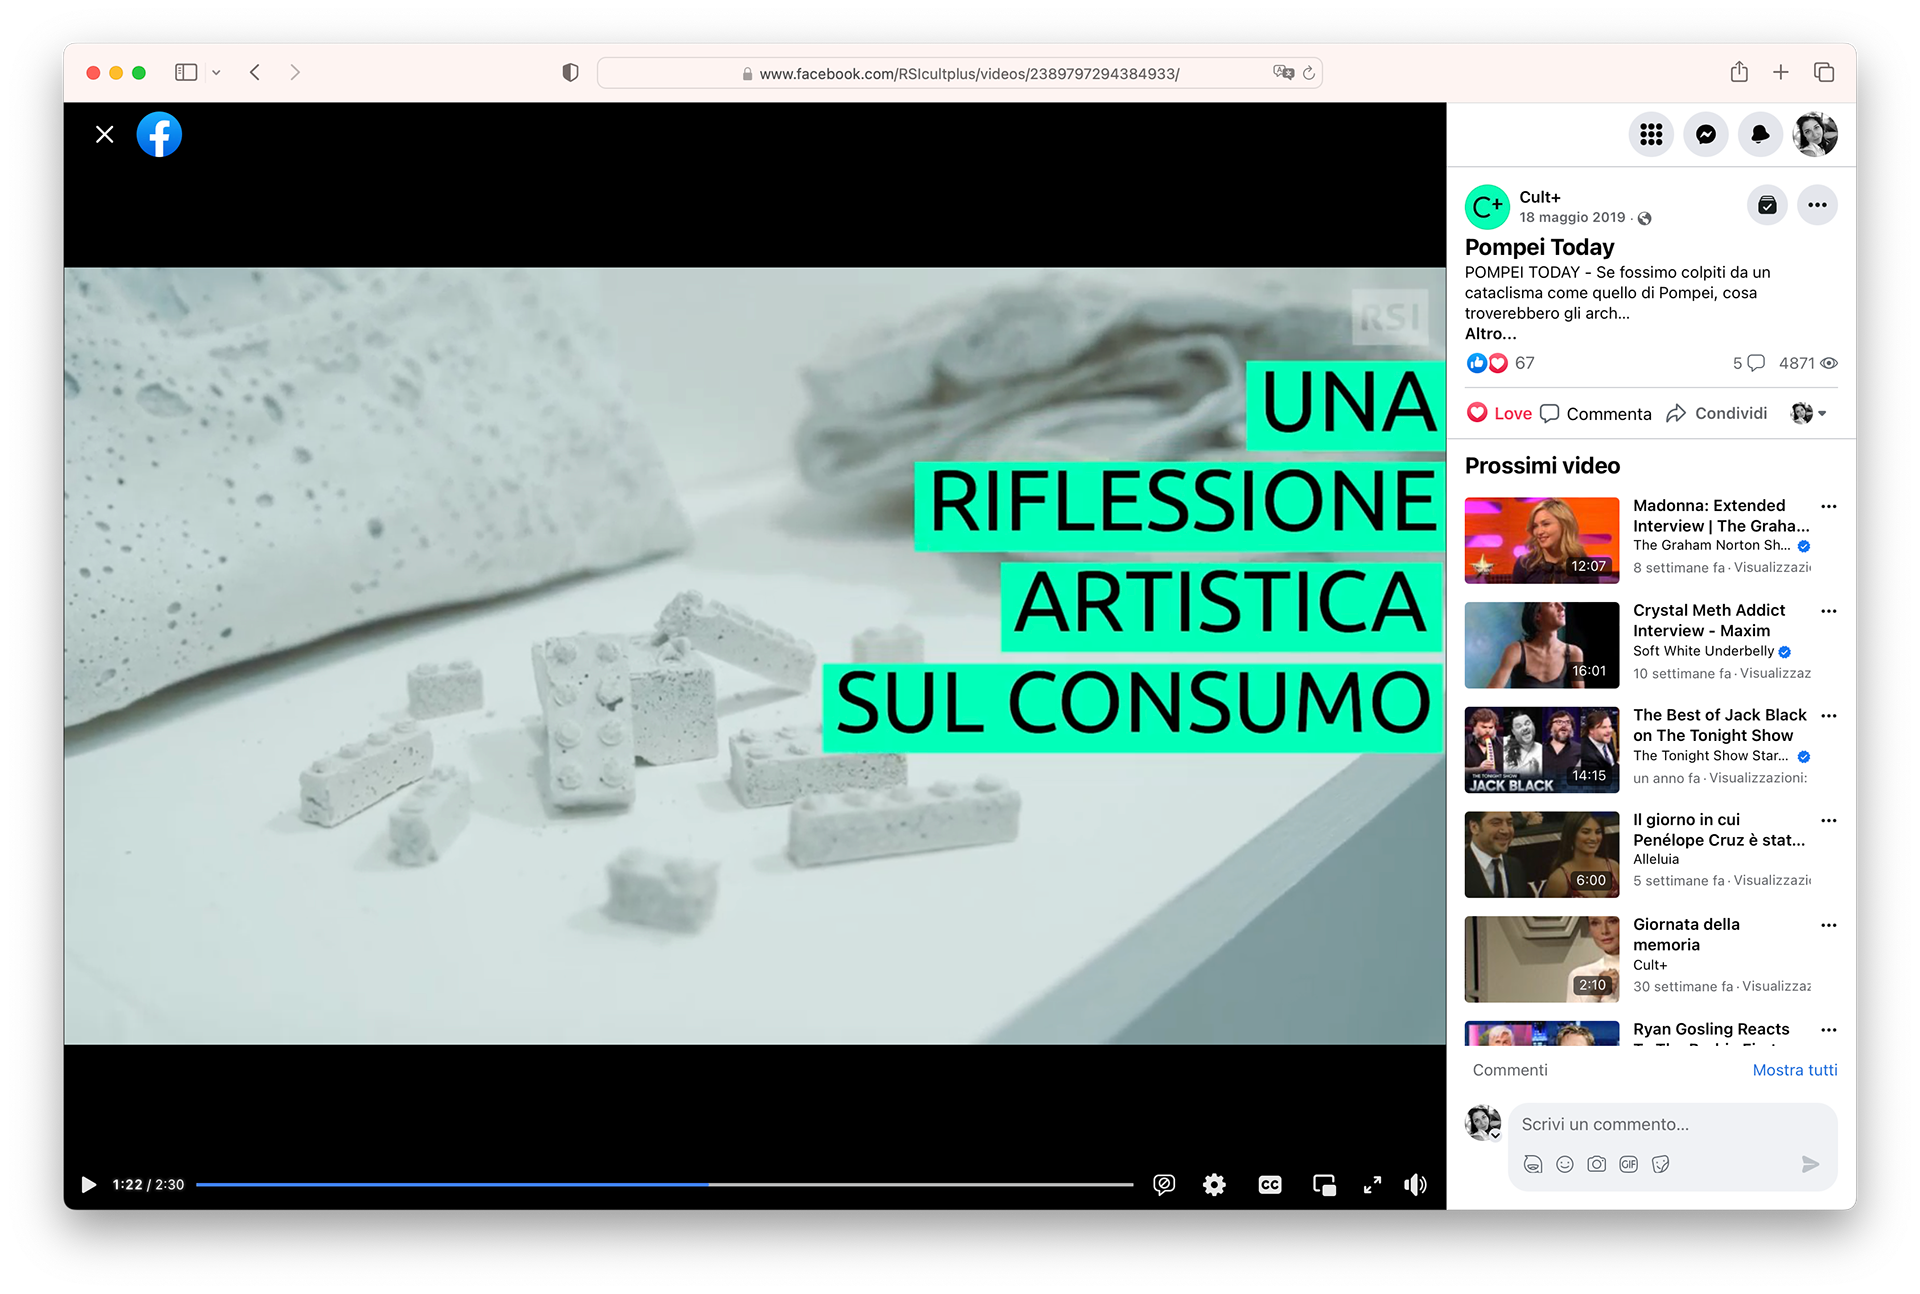Viewport: 1920px width, 1294px height.
Task: Open options for Penélope Cruz video
Action: [1829, 820]
